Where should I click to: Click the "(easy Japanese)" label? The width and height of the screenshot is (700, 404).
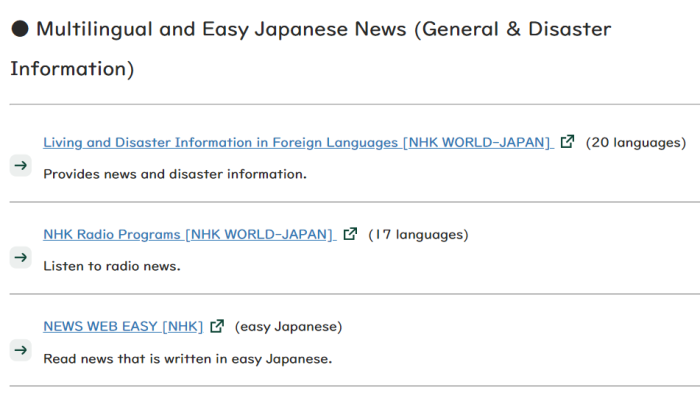[288, 326]
